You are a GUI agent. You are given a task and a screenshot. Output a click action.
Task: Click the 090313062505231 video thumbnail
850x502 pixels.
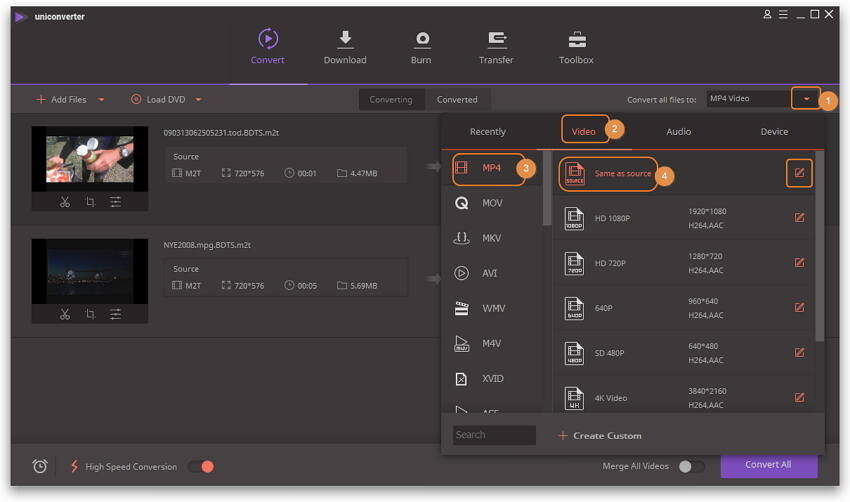coord(89,159)
